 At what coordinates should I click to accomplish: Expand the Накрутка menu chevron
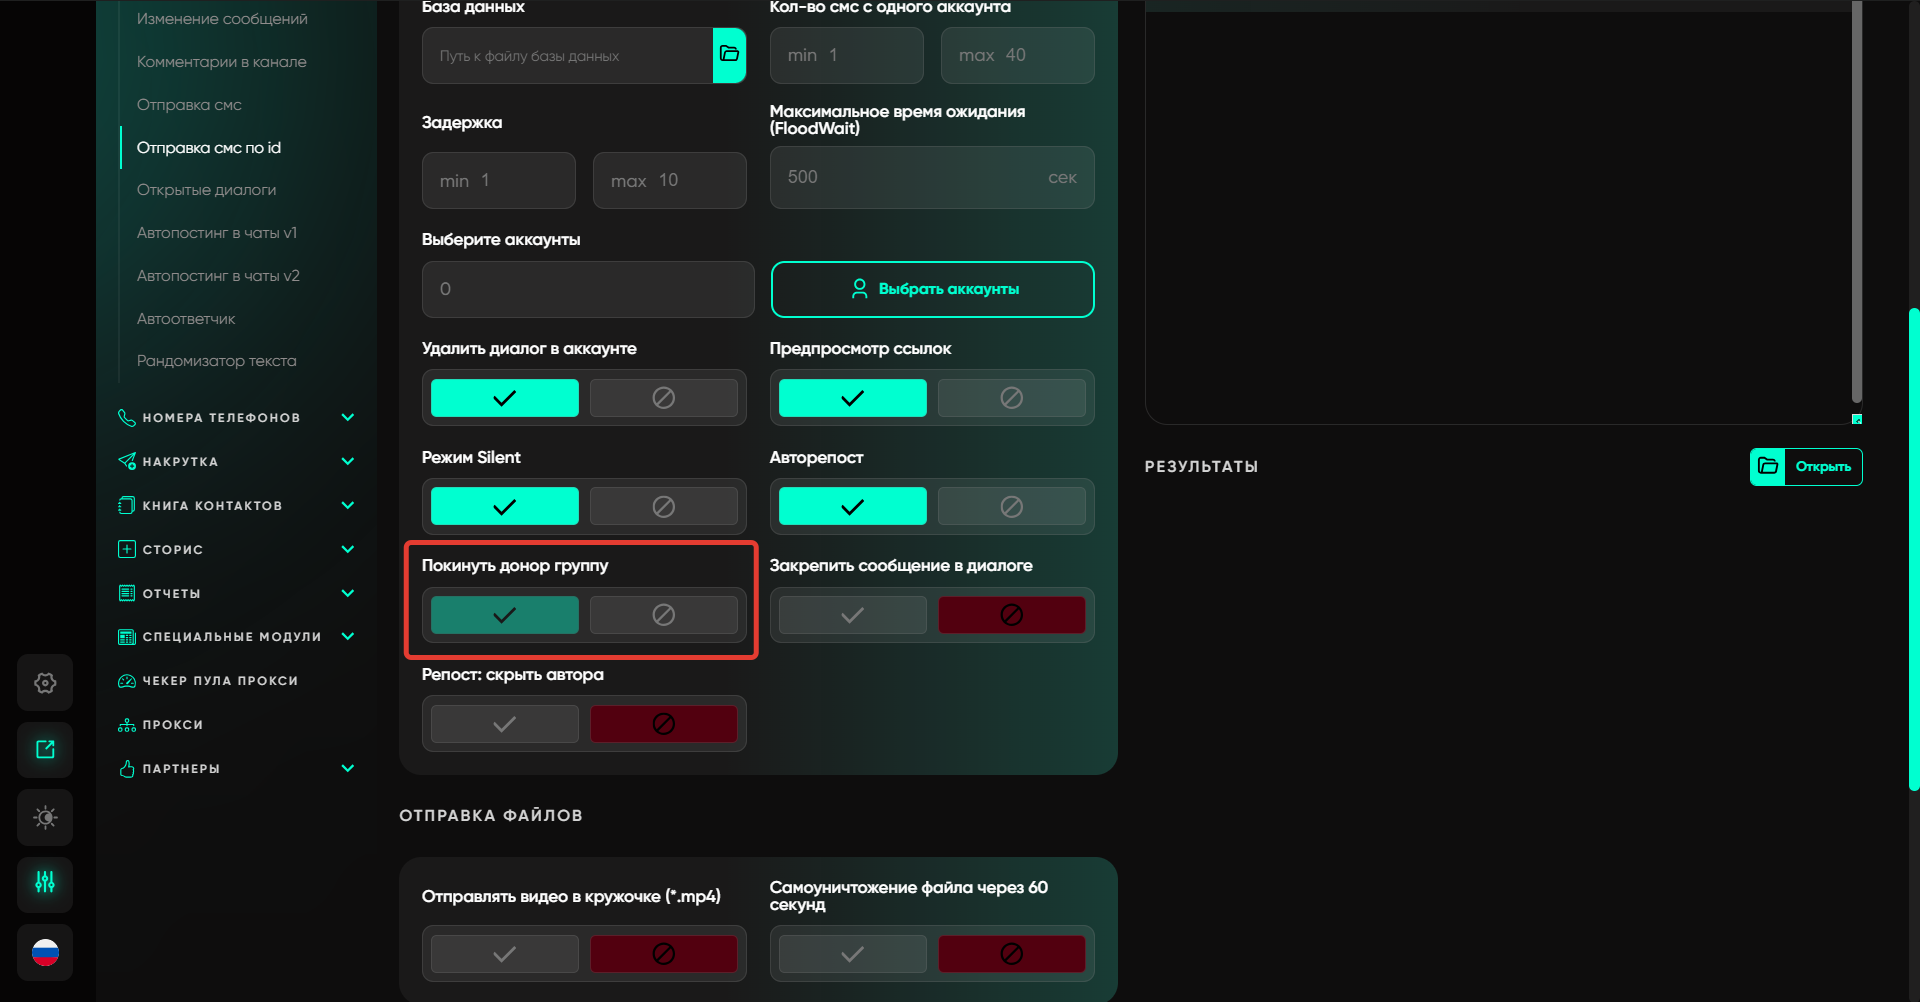coord(348,462)
